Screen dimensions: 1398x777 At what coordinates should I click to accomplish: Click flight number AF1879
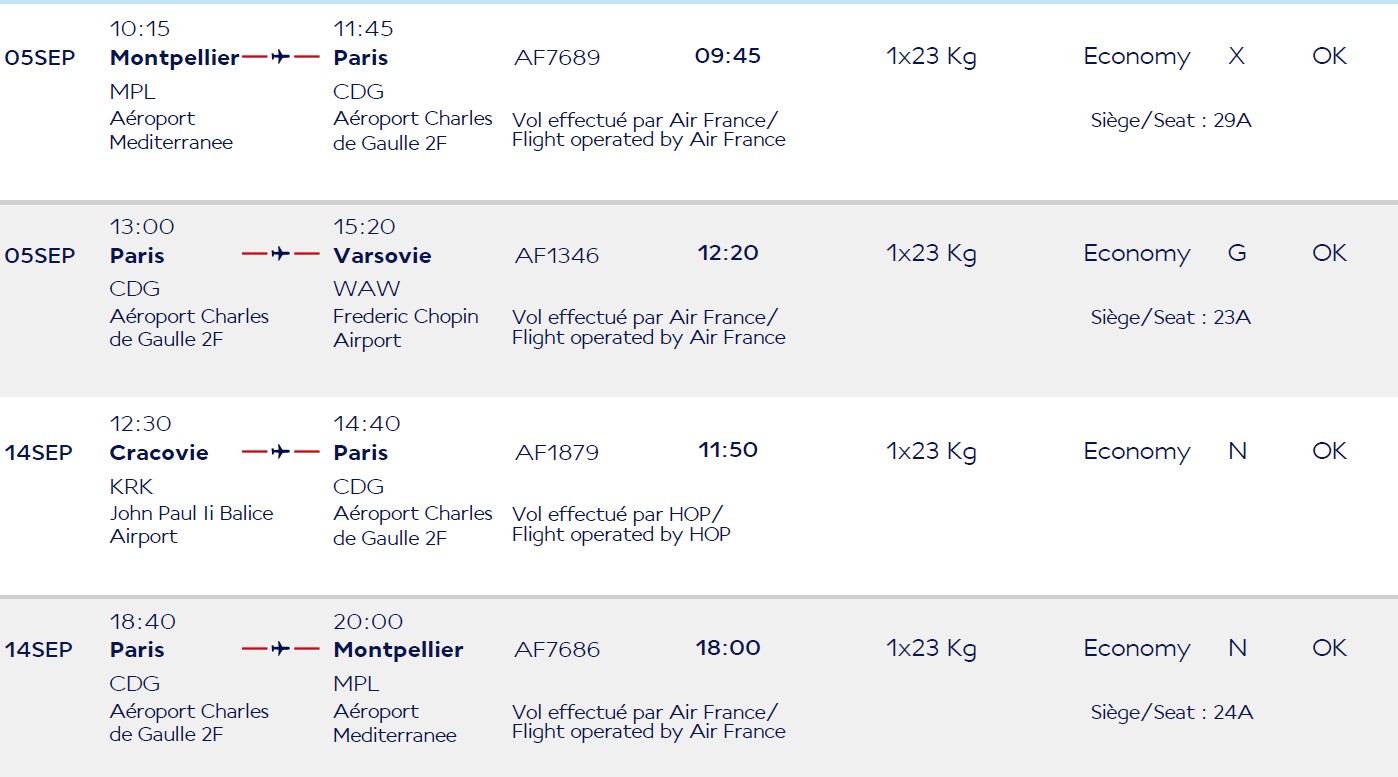[557, 452]
